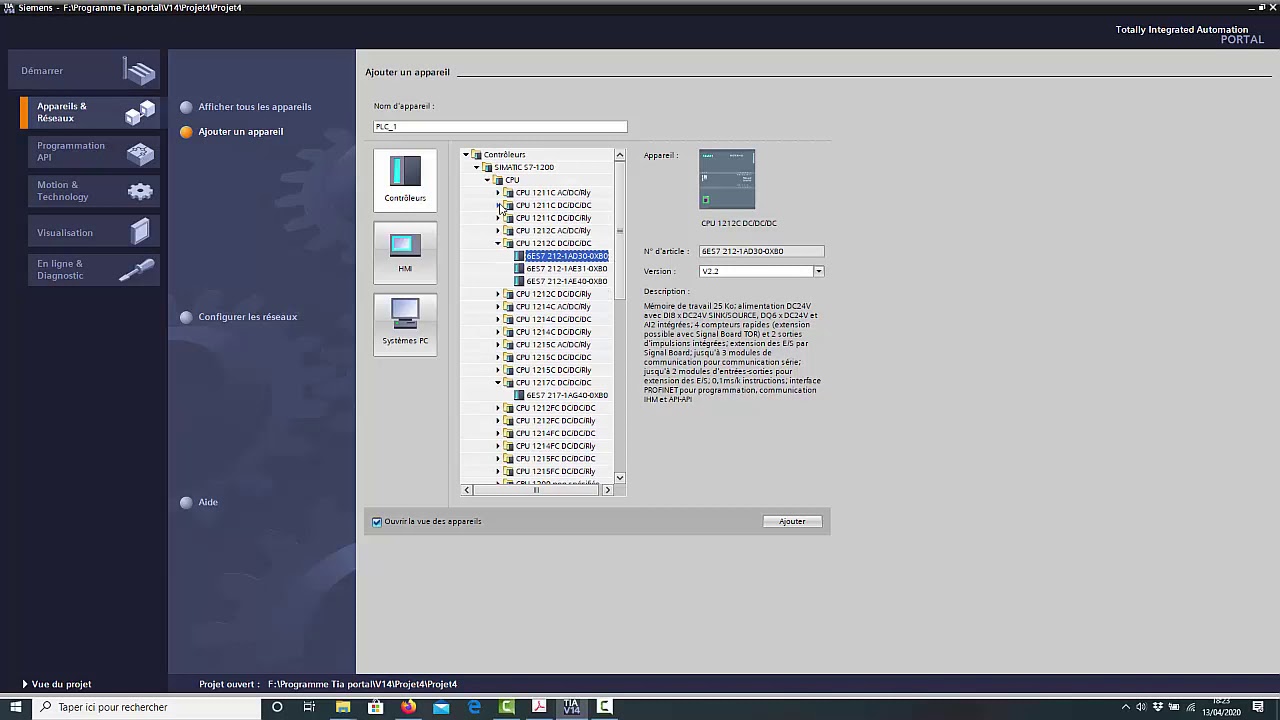
Task: Collapse the SIMATIC S7-1200 tree node arrow
Action: point(477,168)
